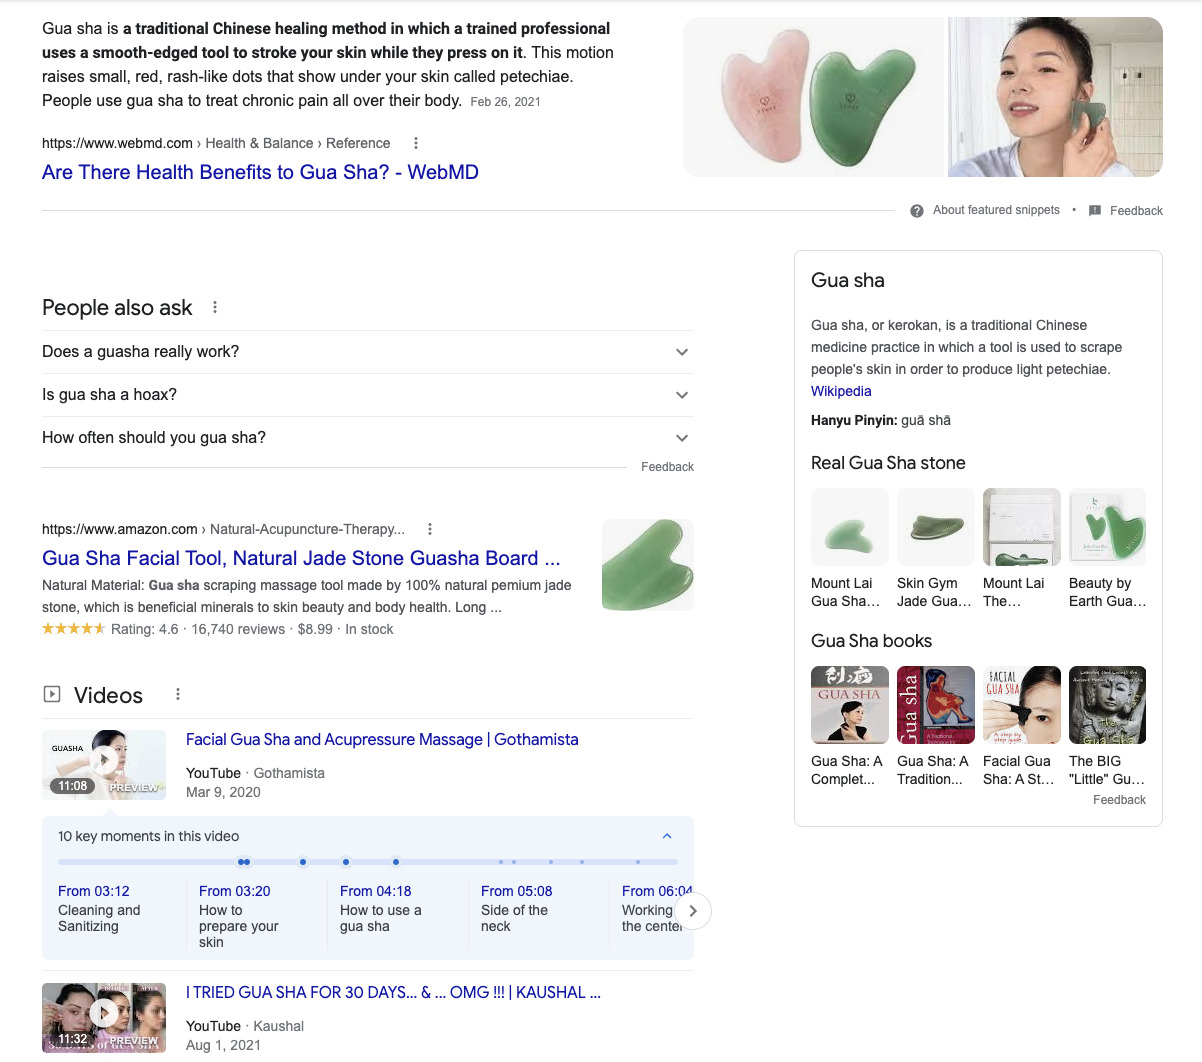Click About featured snippets text link
Viewport: 1202px width, 1062px height.
[x=996, y=210]
